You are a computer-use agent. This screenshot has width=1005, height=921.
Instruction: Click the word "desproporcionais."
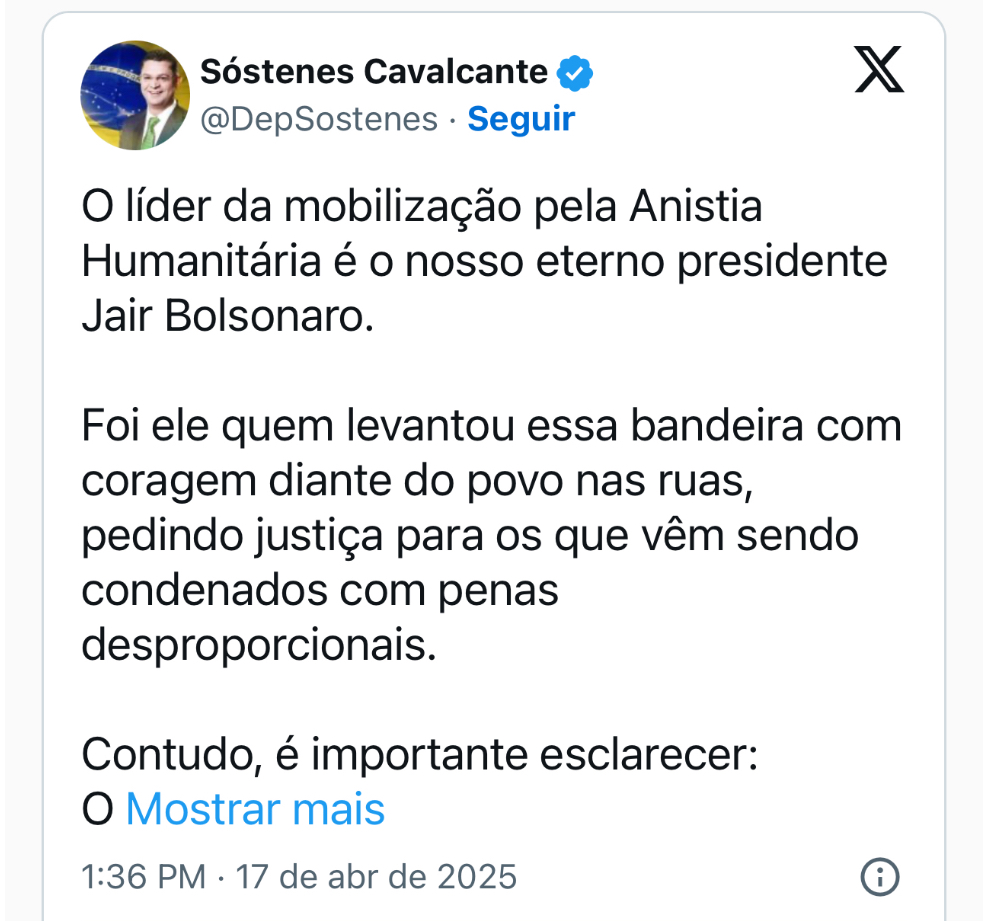tap(259, 645)
